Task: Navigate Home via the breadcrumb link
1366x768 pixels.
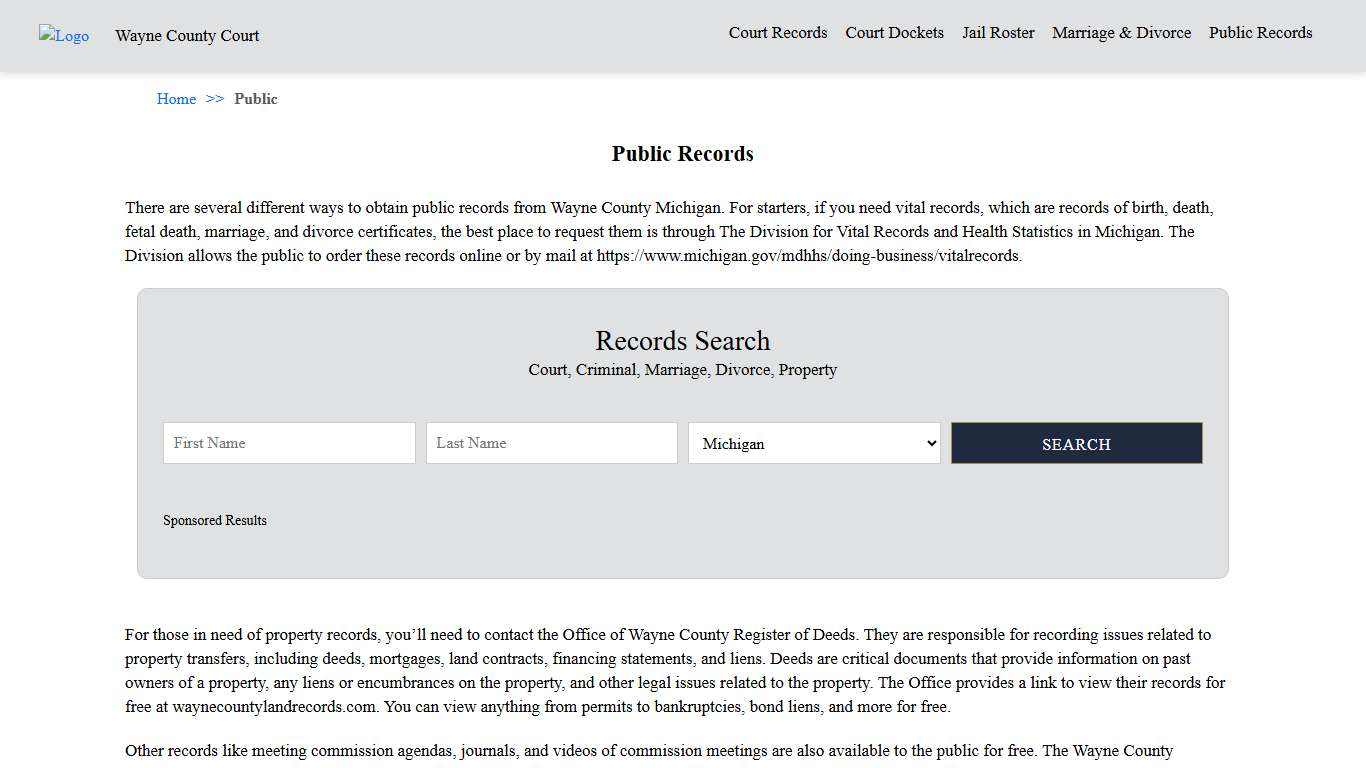Action: point(176,99)
